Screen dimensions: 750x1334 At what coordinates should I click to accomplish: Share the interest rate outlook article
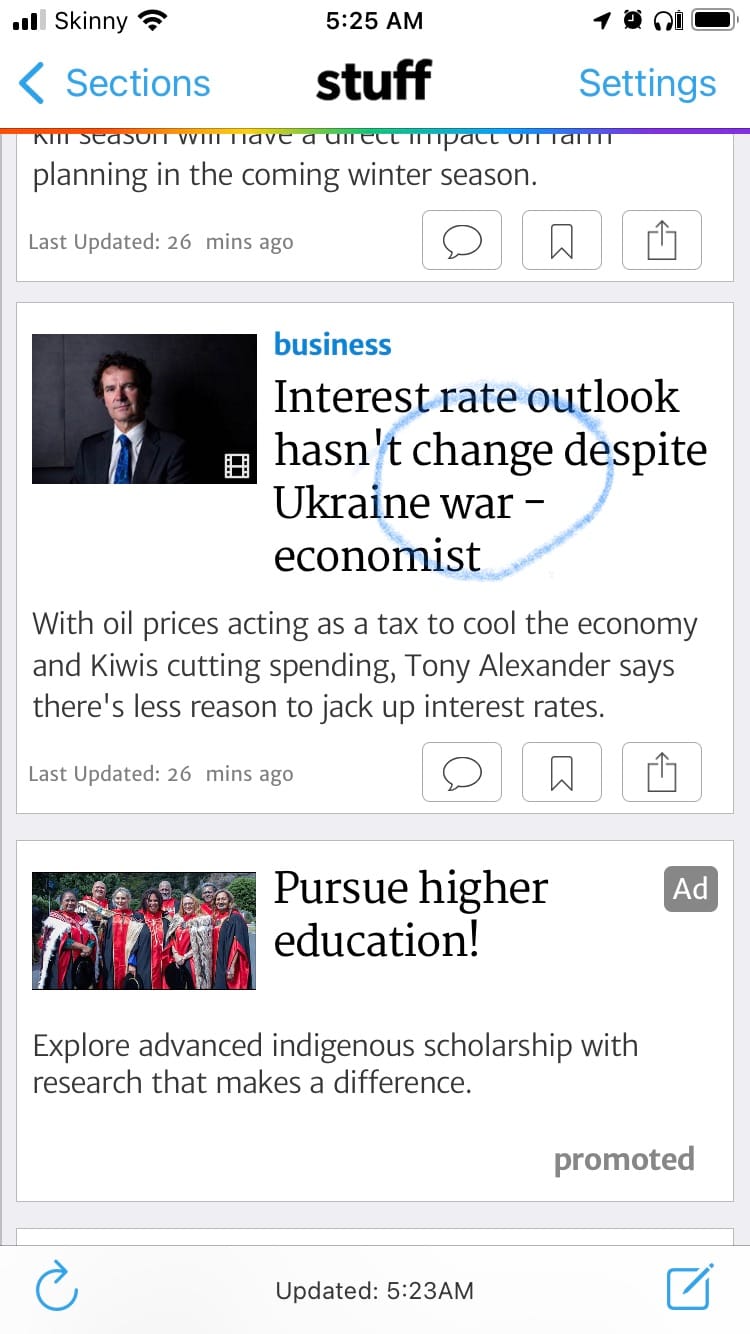coord(661,772)
